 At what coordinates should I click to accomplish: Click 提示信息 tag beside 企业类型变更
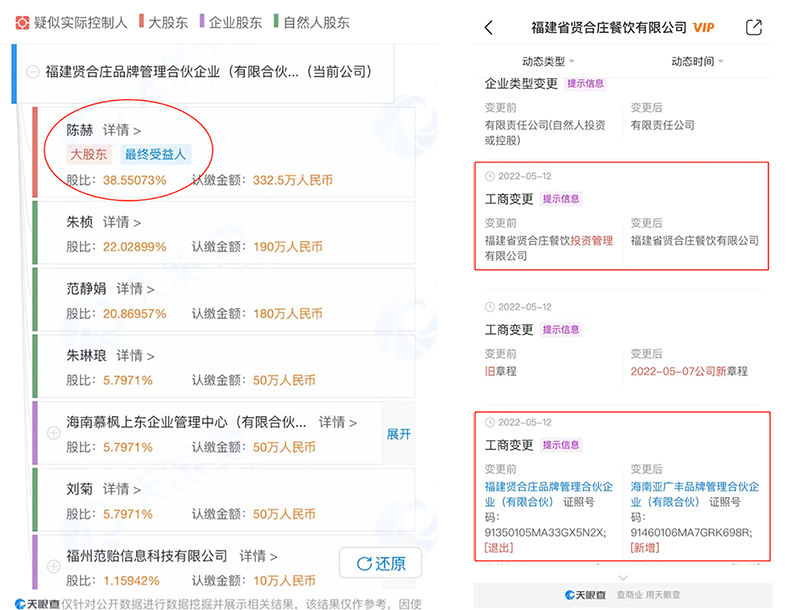point(585,84)
